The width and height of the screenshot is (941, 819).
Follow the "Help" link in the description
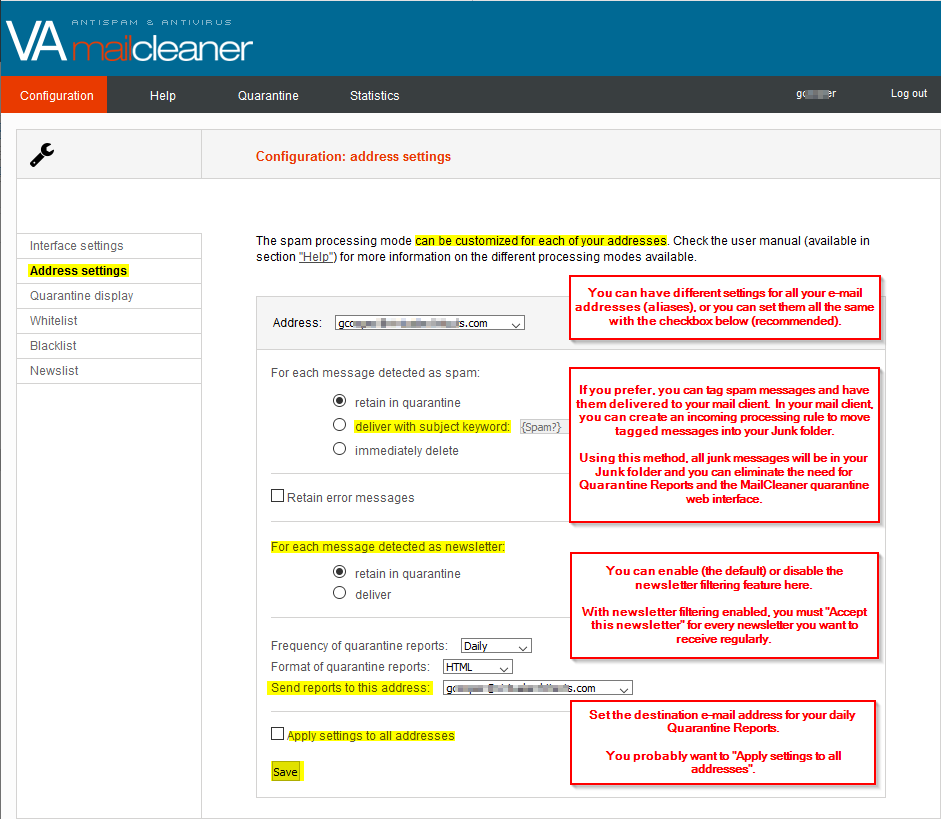click(317, 257)
